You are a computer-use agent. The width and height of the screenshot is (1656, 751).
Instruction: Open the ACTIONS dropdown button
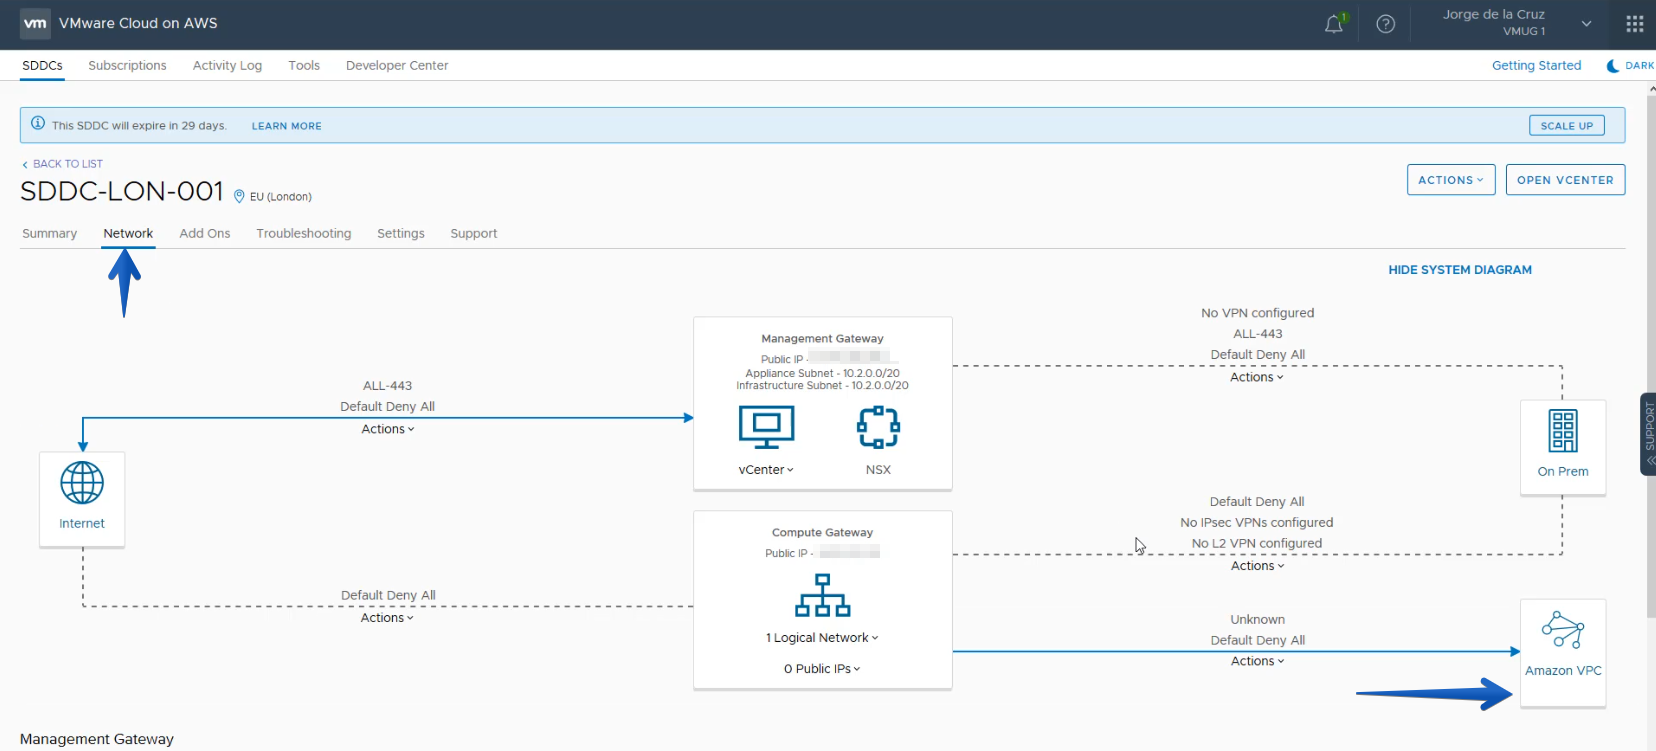(1451, 180)
